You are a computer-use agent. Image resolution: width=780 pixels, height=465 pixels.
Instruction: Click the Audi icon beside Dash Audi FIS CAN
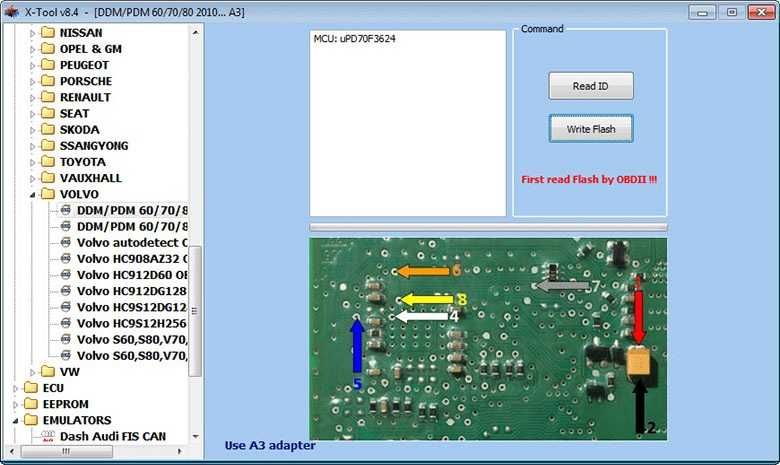coord(48,436)
